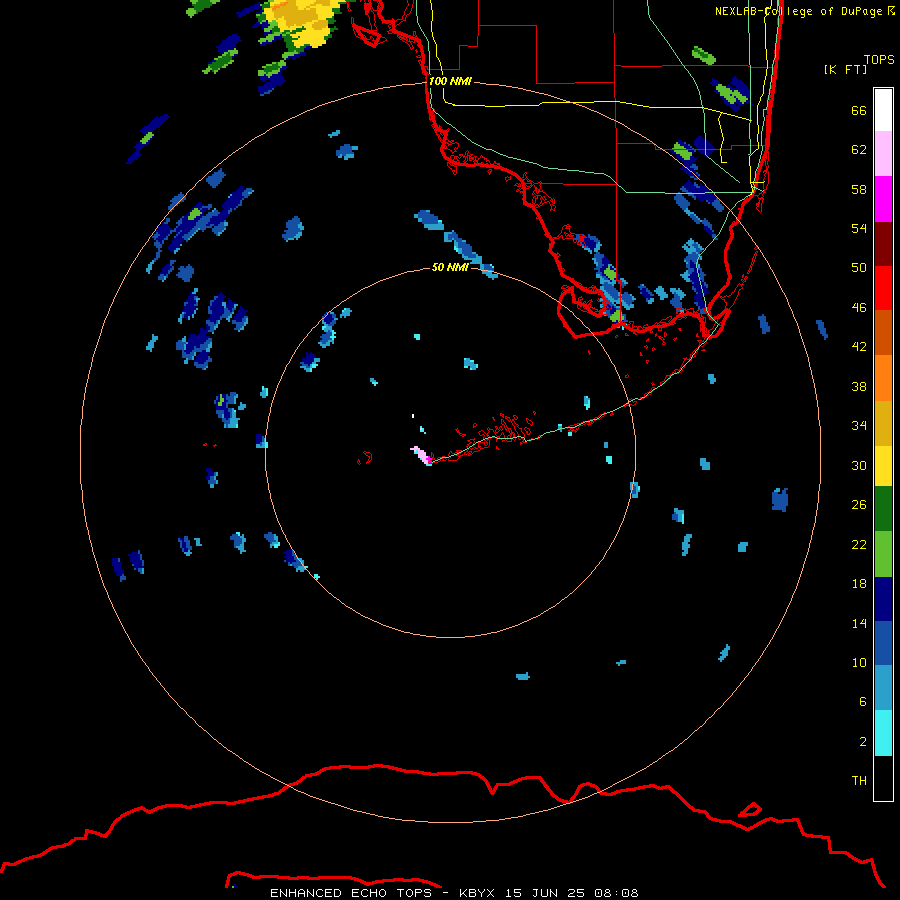The image size is (900, 900).
Task: Click the orange 38 kft legend swatch
Action: click(x=883, y=378)
